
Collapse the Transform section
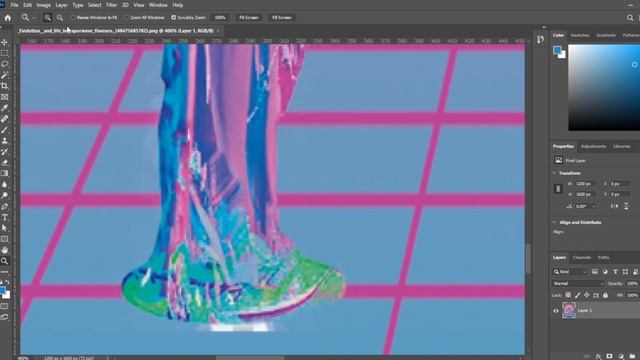point(554,173)
